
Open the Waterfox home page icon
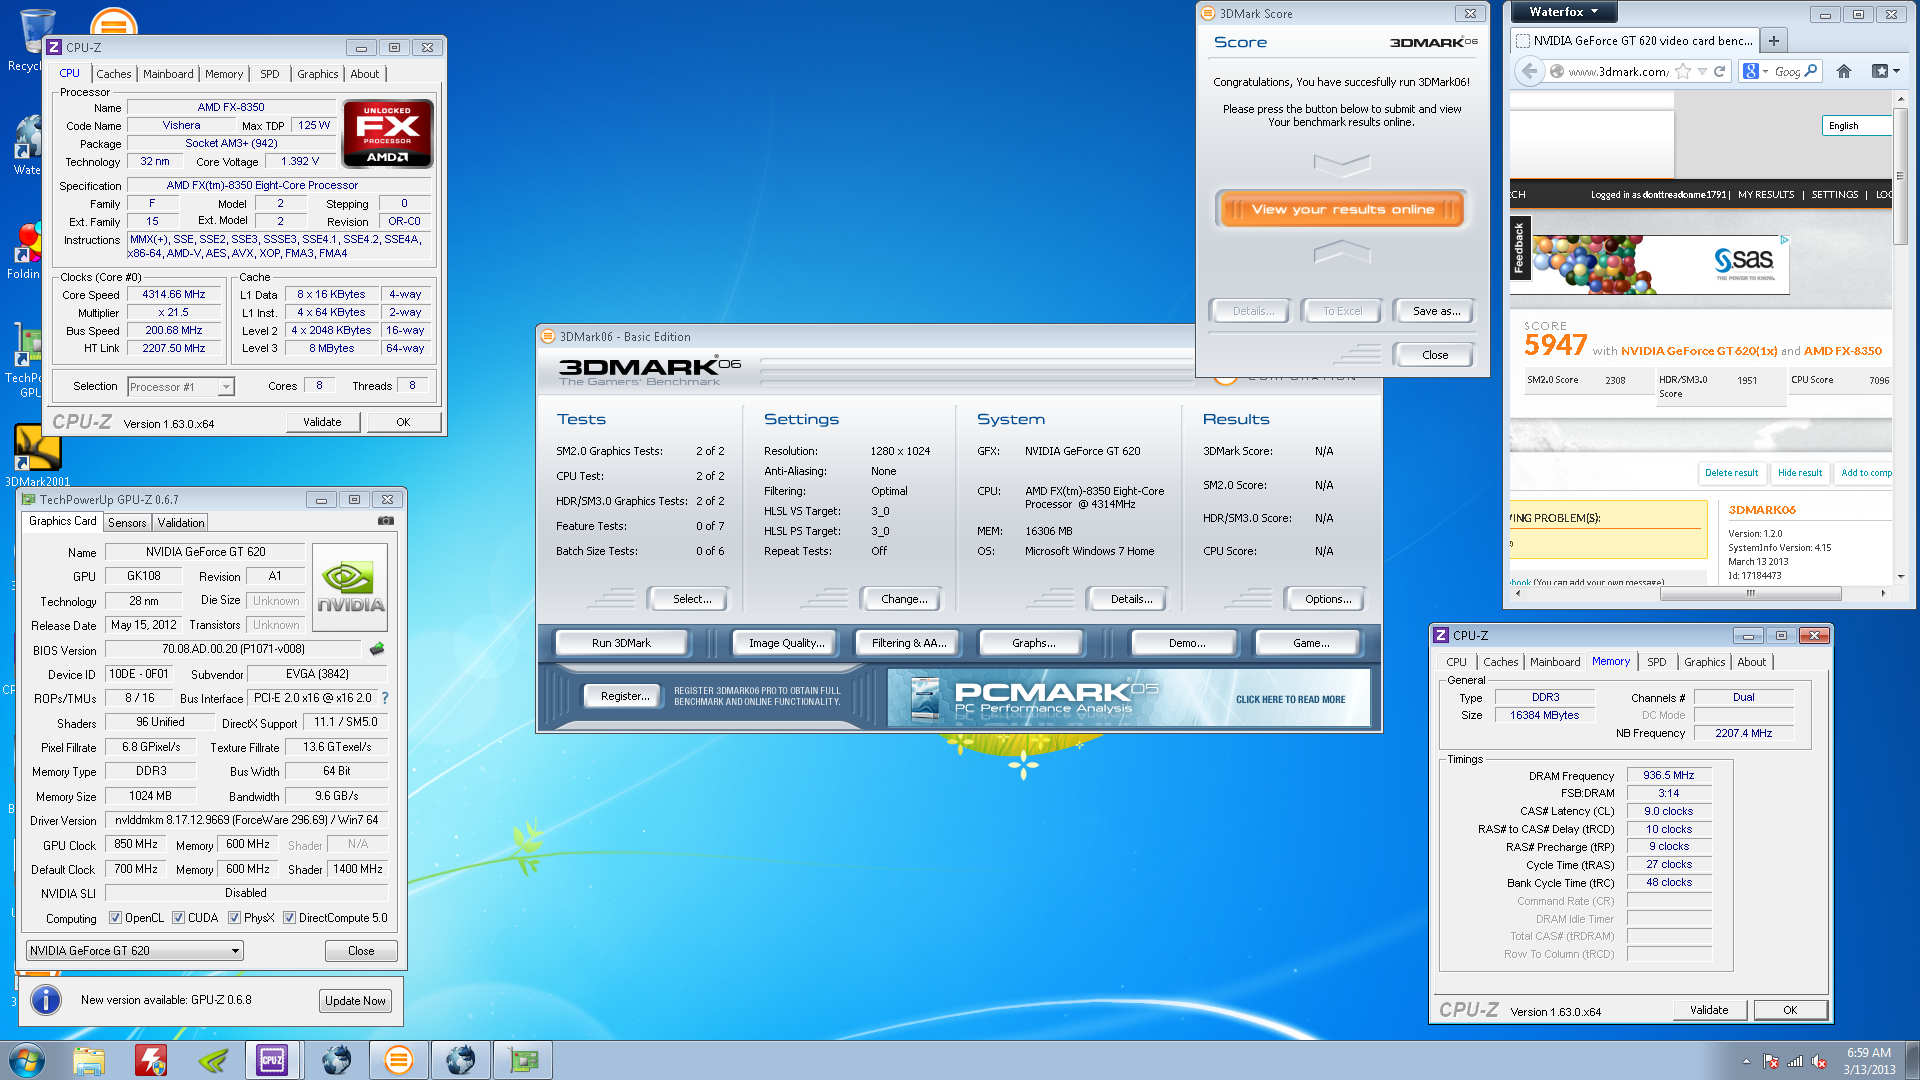click(1844, 71)
